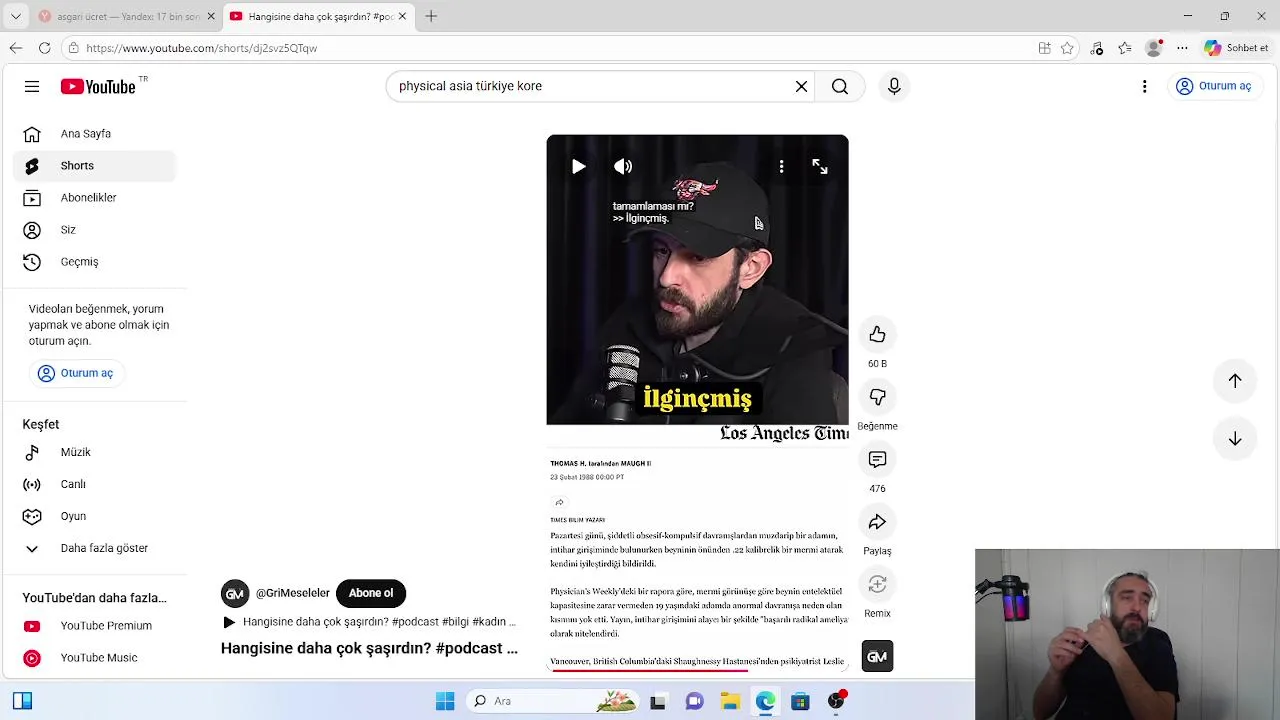Open browser Settings and more menu
The height and width of the screenshot is (720, 1280).
click(x=1182, y=48)
